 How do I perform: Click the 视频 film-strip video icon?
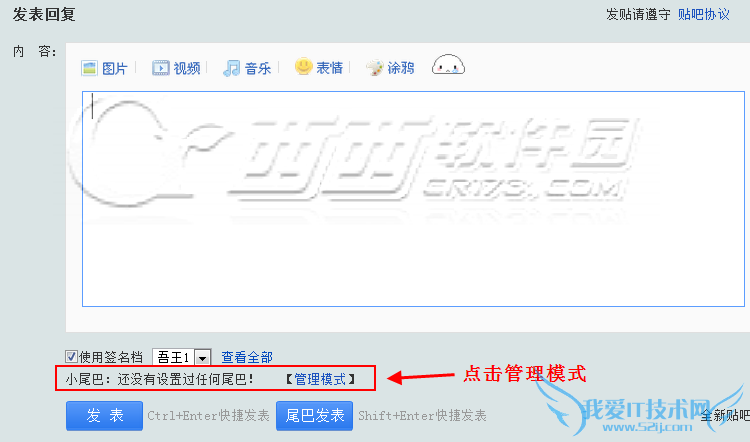click(x=161, y=68)
